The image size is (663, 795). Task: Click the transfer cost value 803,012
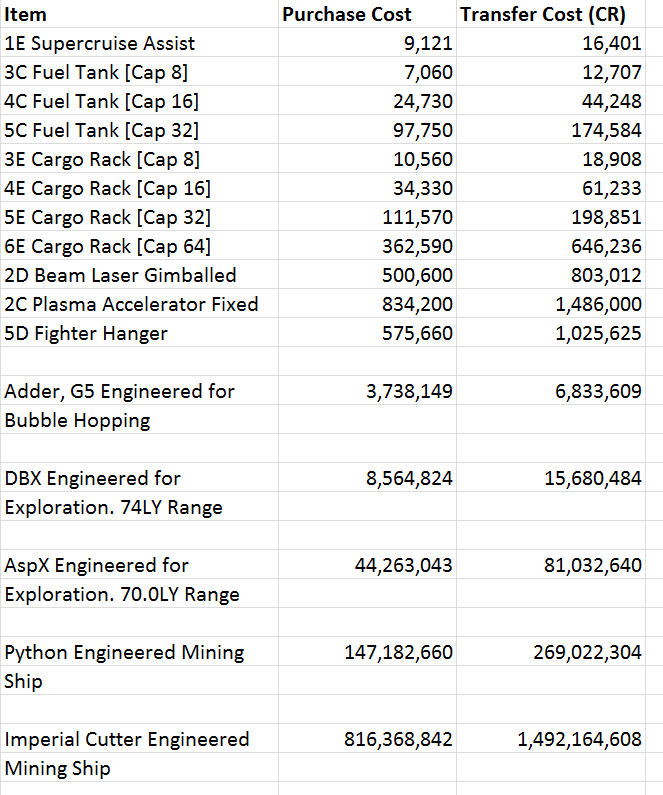606,275
